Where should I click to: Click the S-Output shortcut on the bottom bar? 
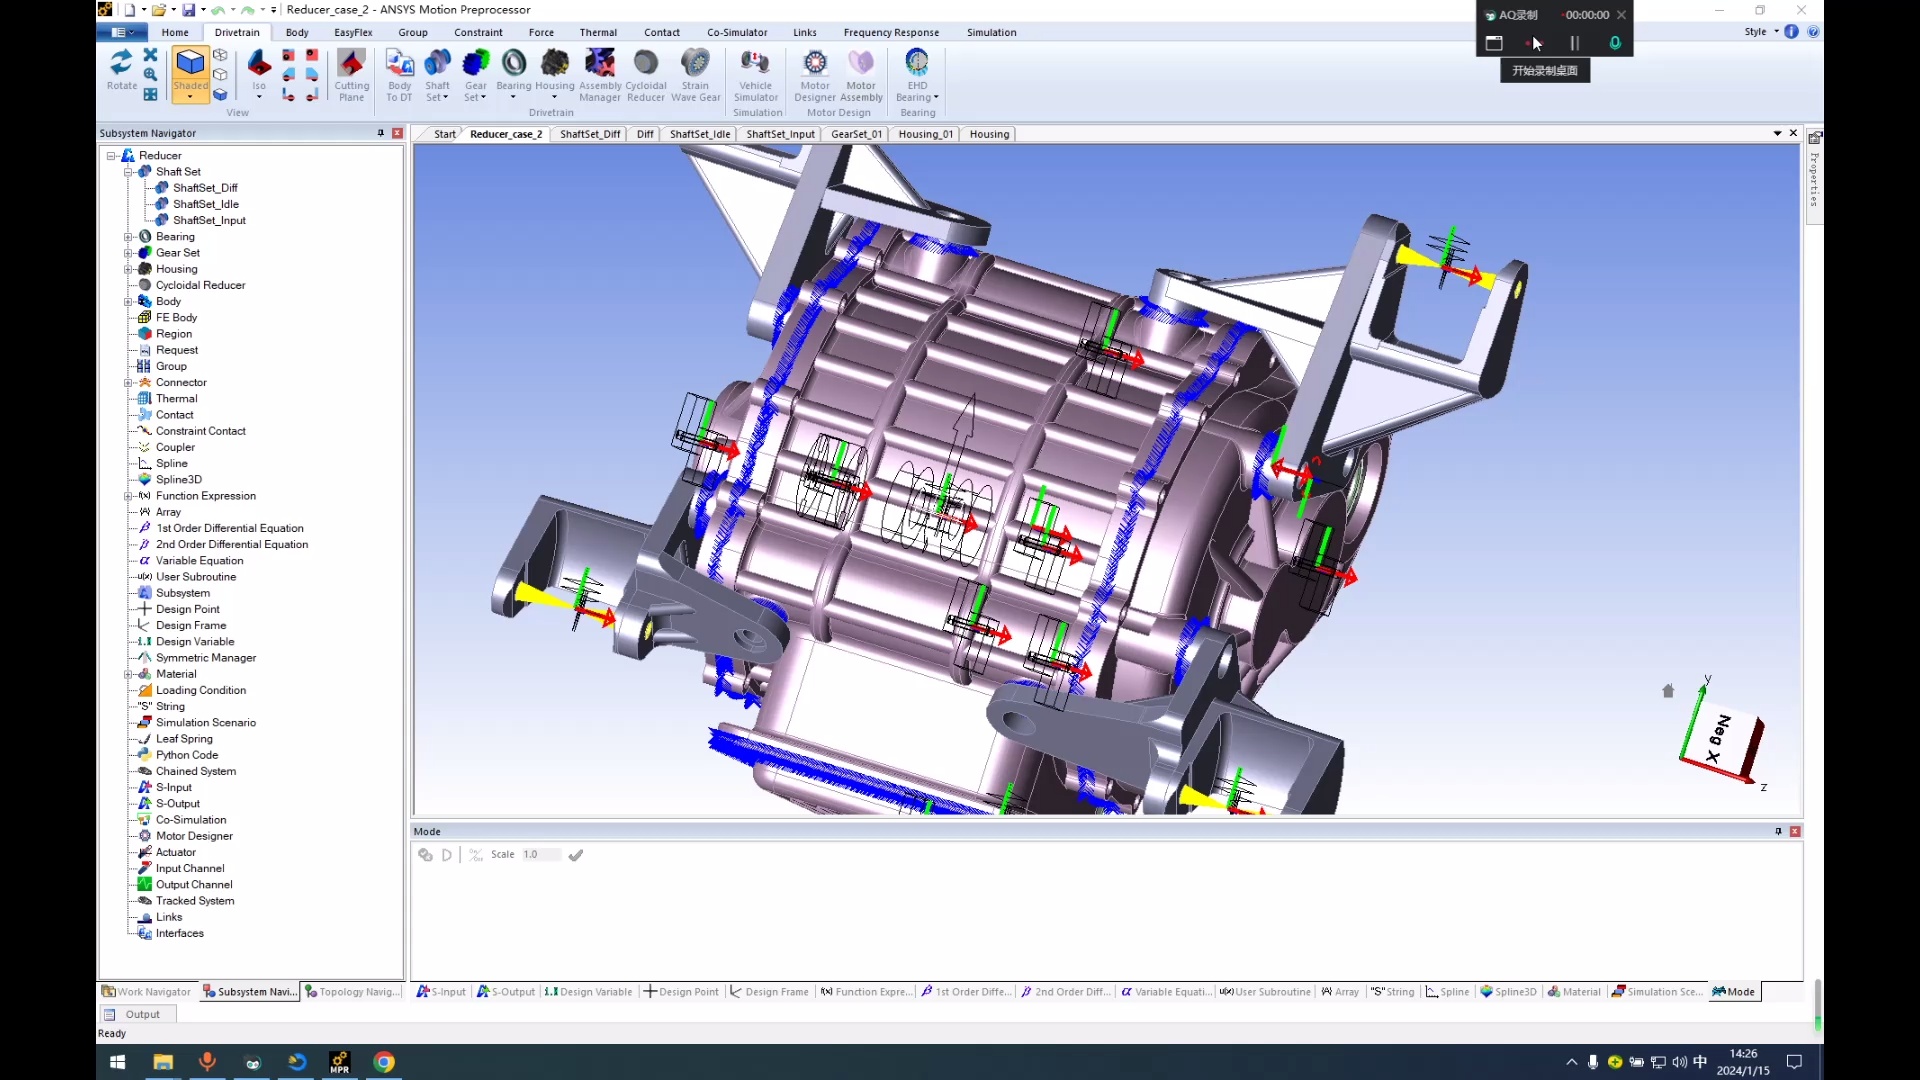click(x=505, y=991)
